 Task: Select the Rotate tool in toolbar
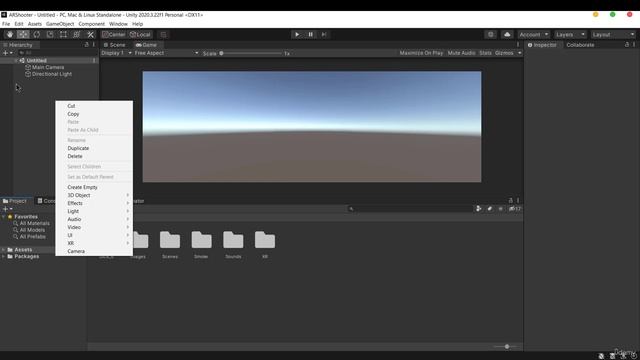point(36,35)
